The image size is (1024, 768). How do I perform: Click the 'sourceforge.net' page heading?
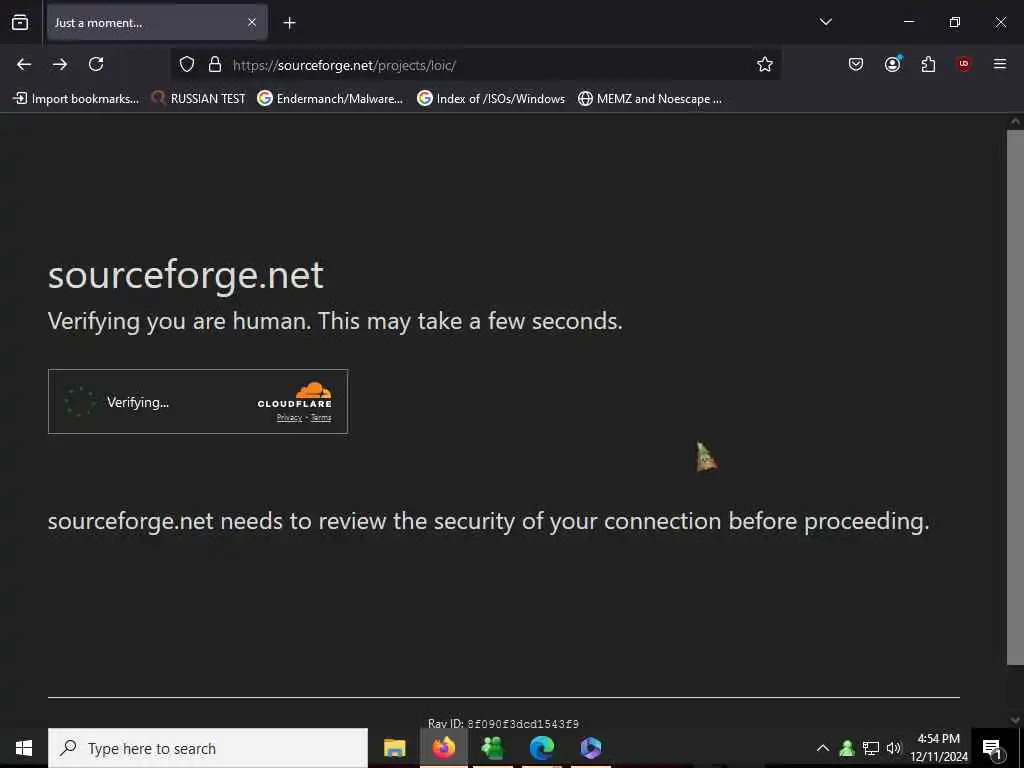[x=185, y=275]
